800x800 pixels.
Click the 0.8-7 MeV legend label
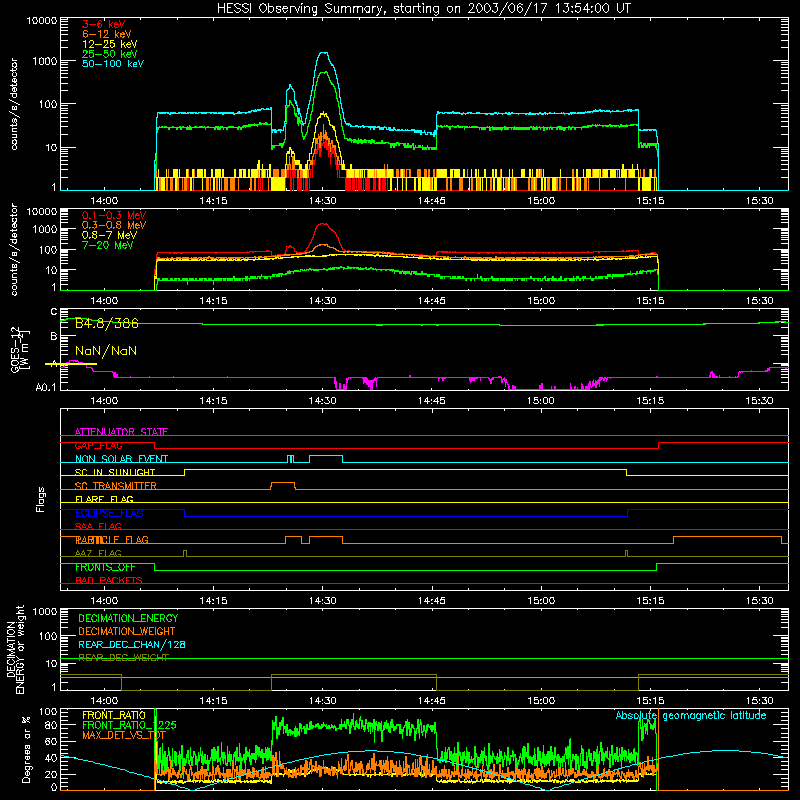click(x=110, y=235)
